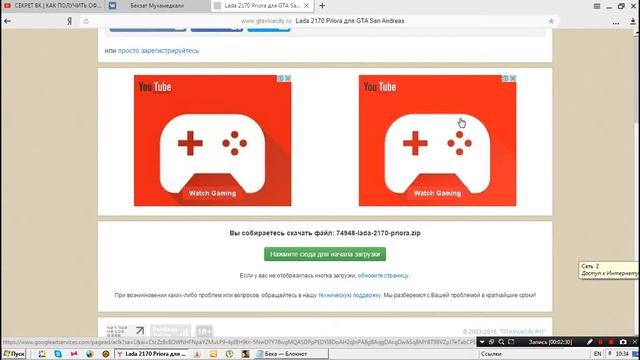Open AdChoices info on left ad
The width and height of the screenshot is (640, 360).
pyautogui.click(x=281, y=78)
